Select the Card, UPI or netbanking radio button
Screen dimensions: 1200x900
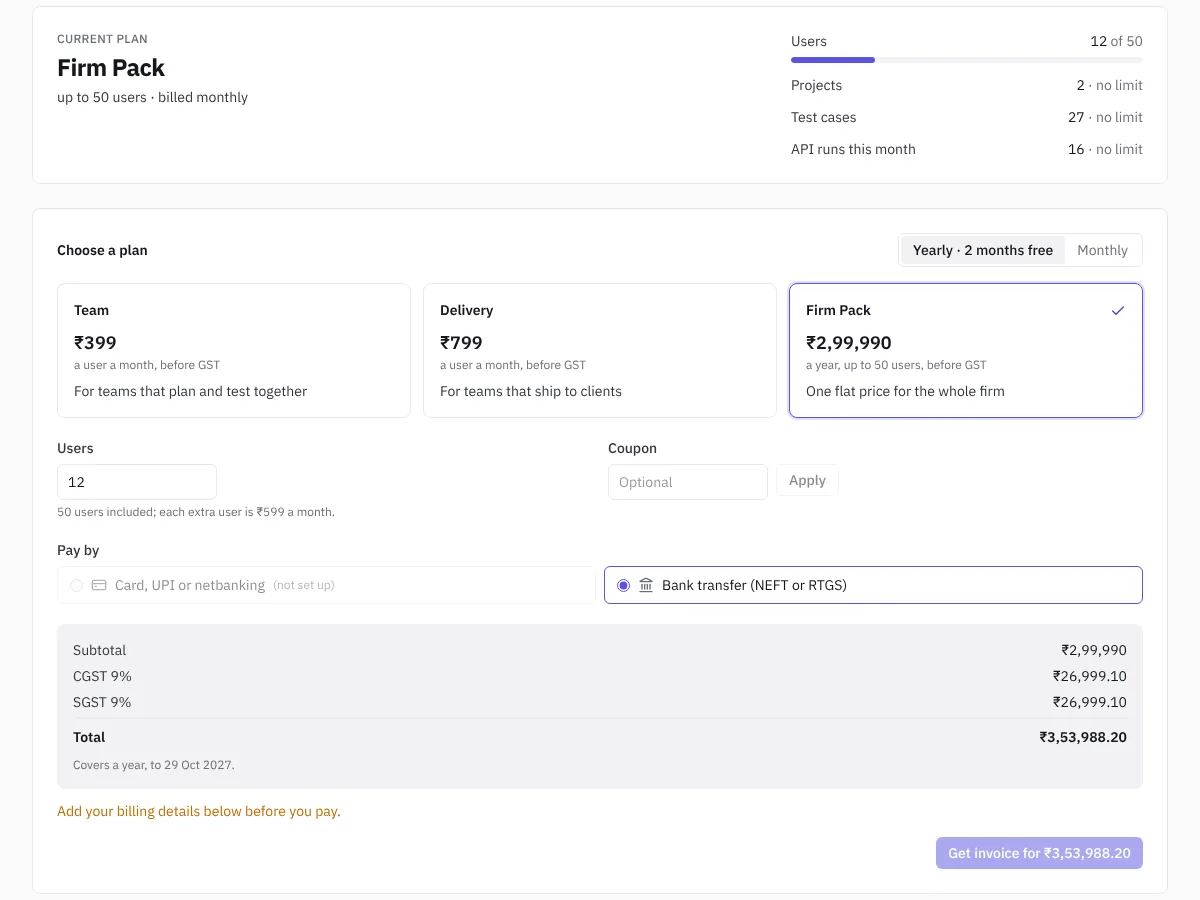pyautogui.click(x=77, y=585)
